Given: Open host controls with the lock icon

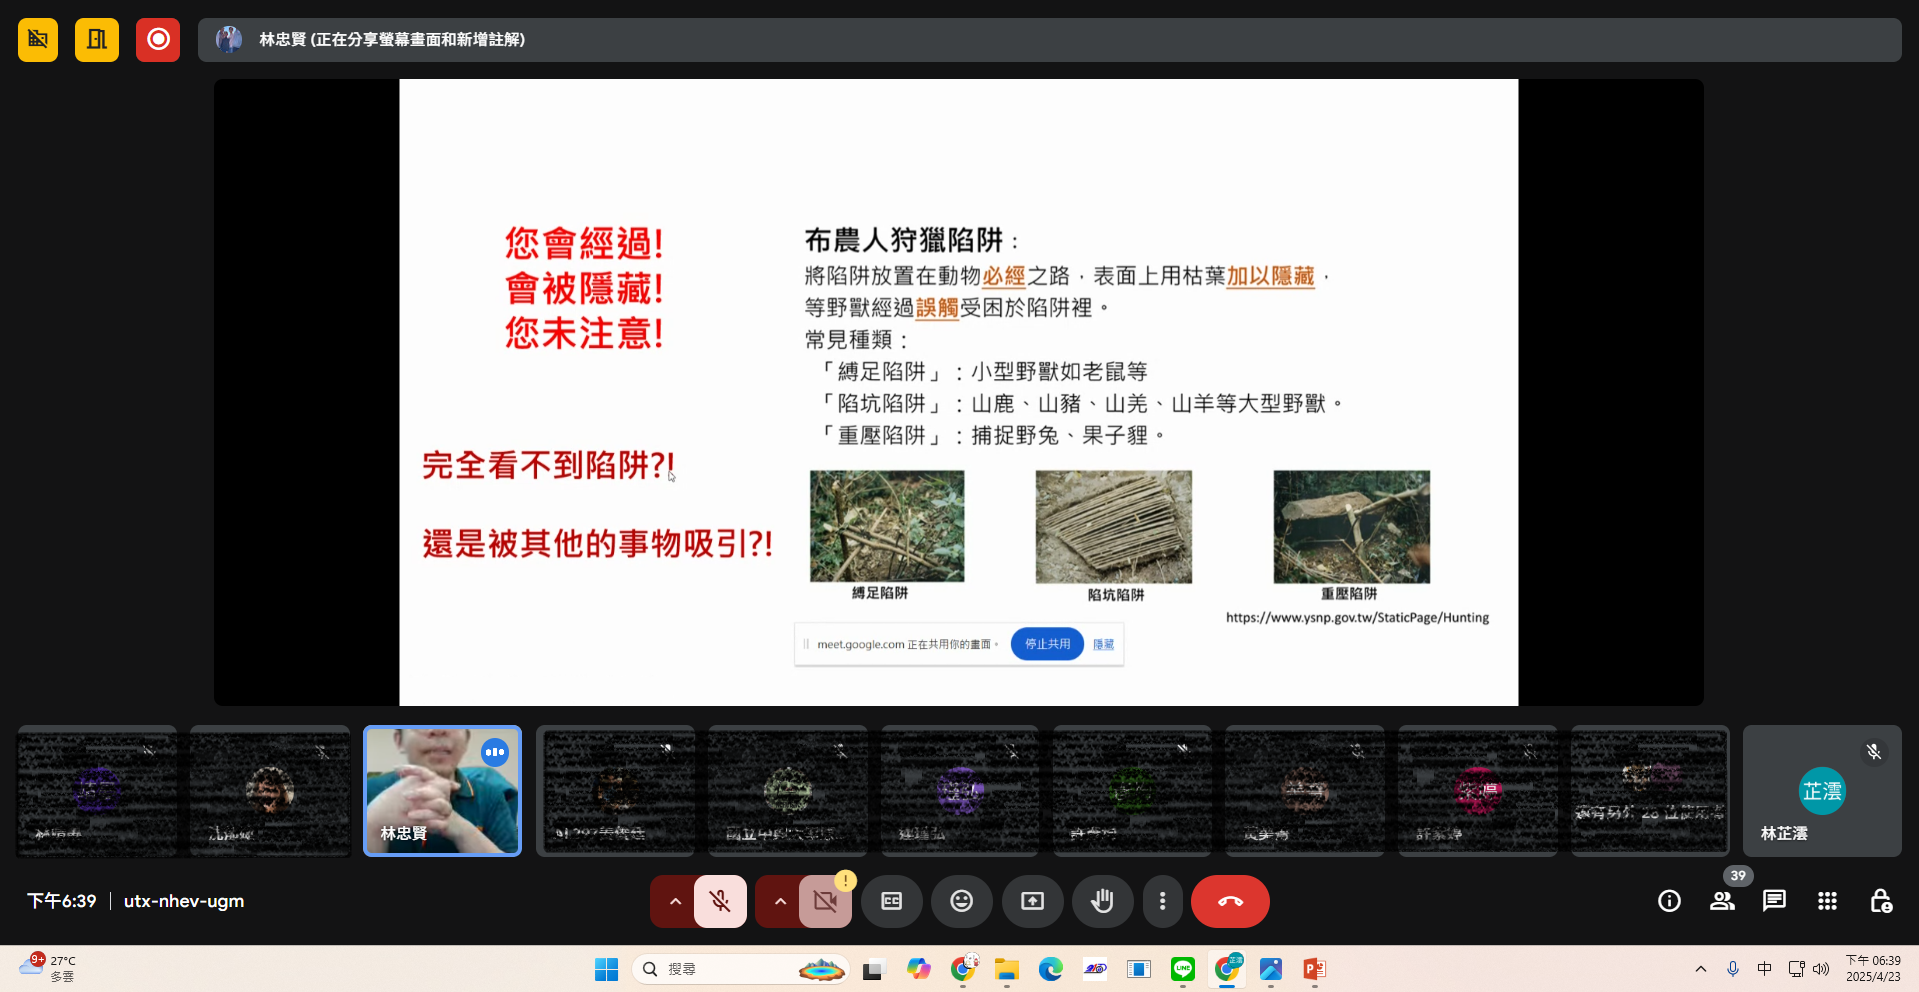Looking at the screenshot, I should pyautogui.click(x=1880, y=901).
